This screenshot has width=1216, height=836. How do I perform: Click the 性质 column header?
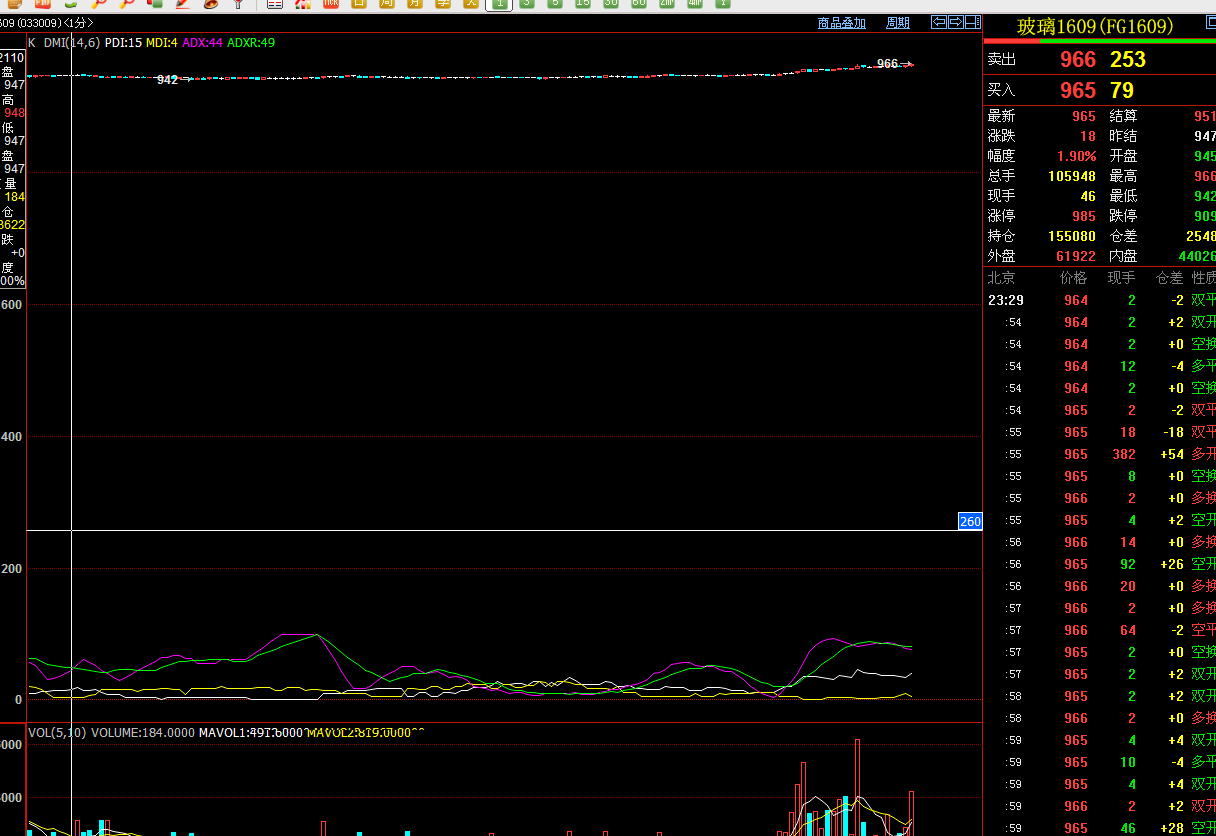(x=1203, y=278)
